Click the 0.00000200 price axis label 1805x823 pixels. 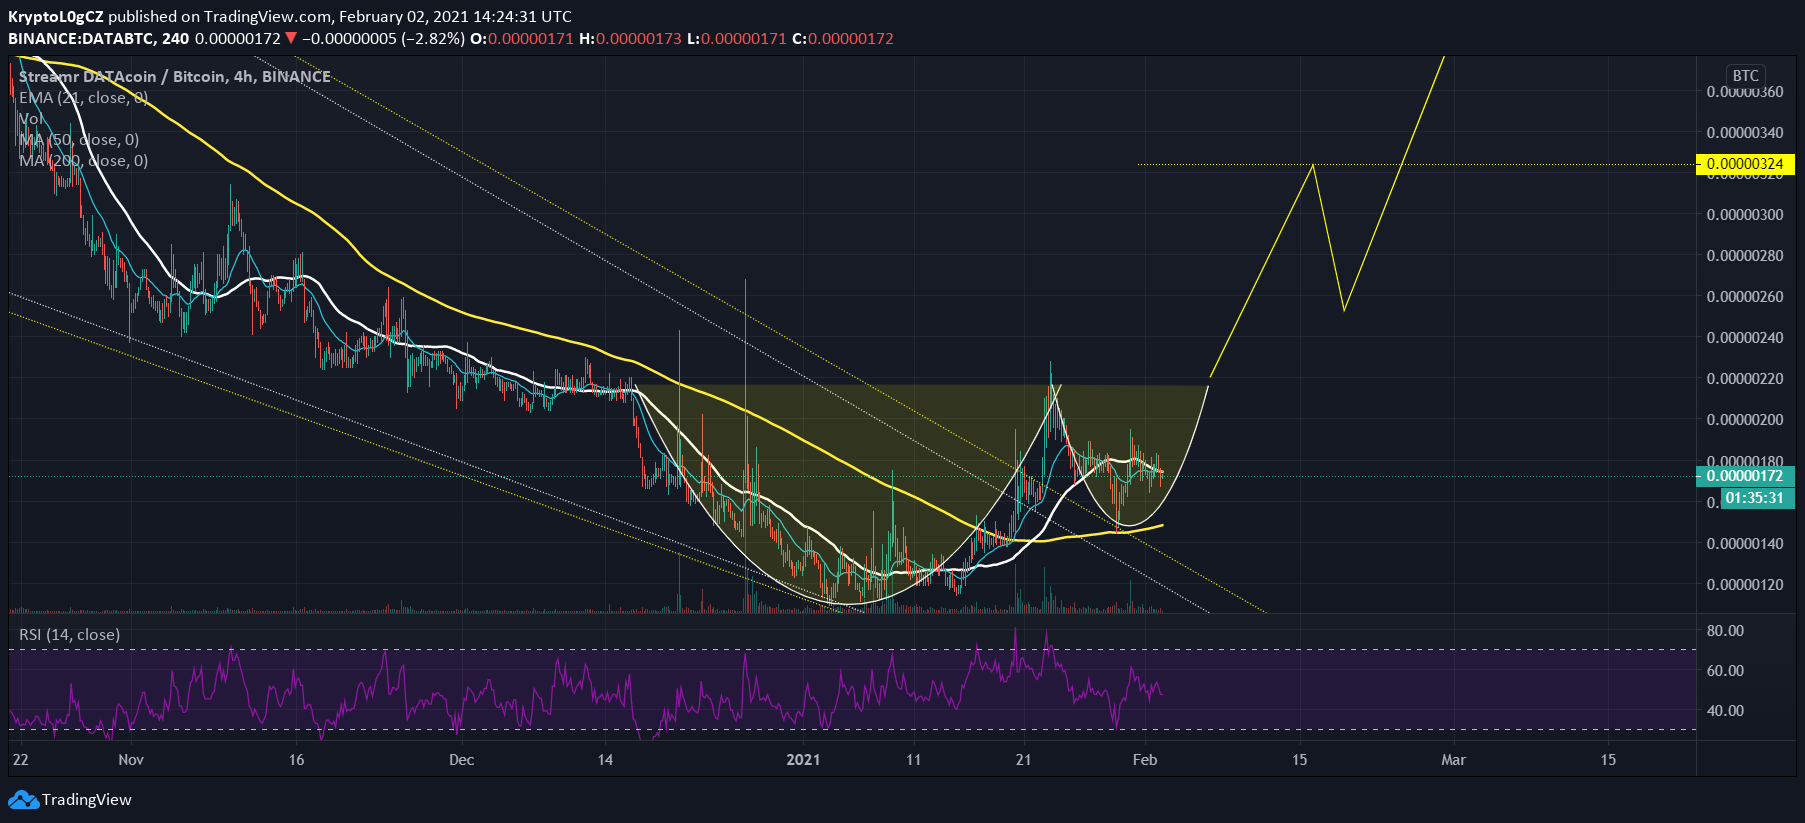pos(1745,420)
